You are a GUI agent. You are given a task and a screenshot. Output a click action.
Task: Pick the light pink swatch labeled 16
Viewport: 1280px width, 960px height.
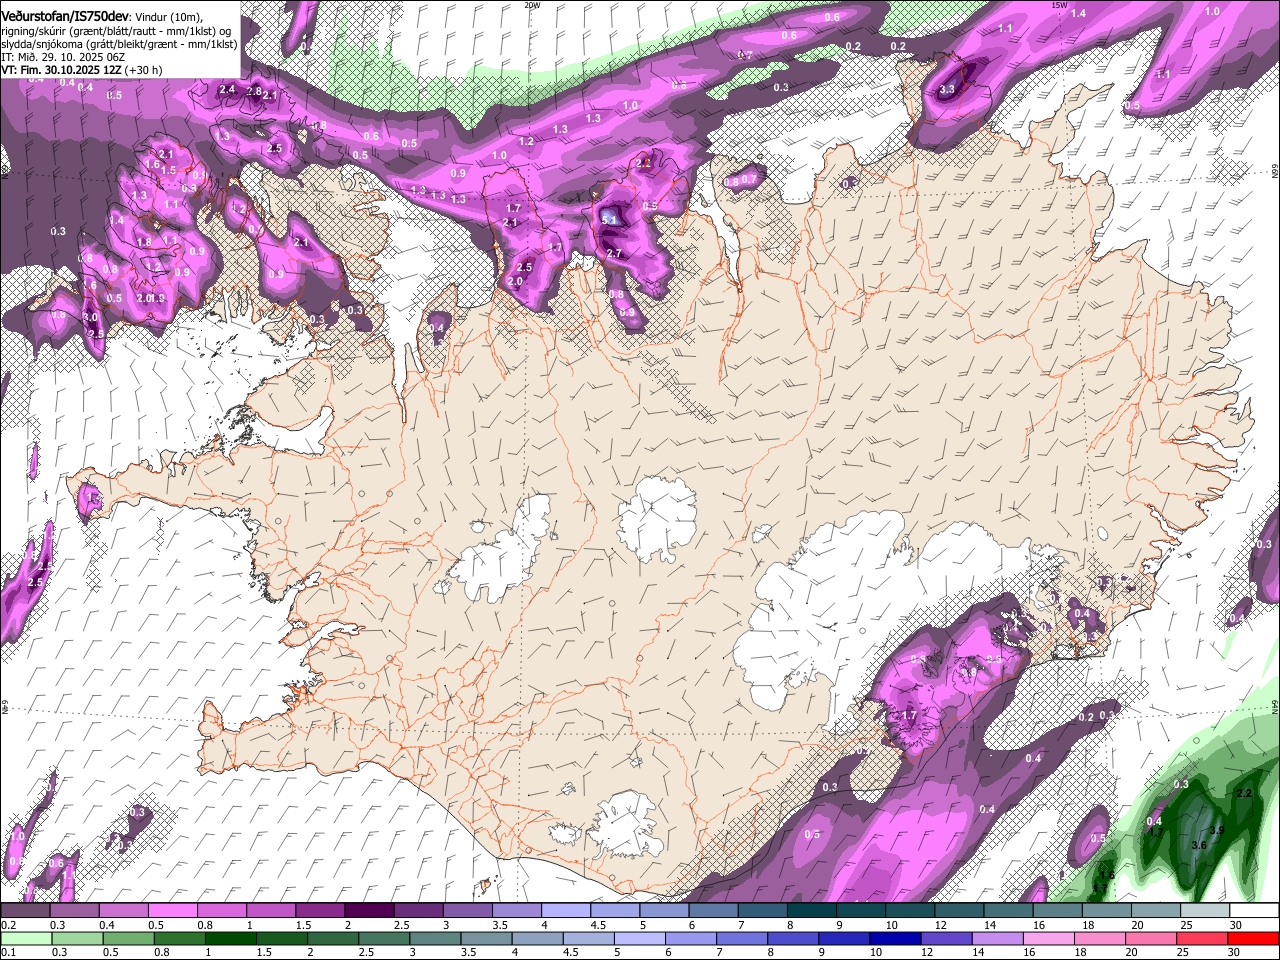click(1047, 938)
